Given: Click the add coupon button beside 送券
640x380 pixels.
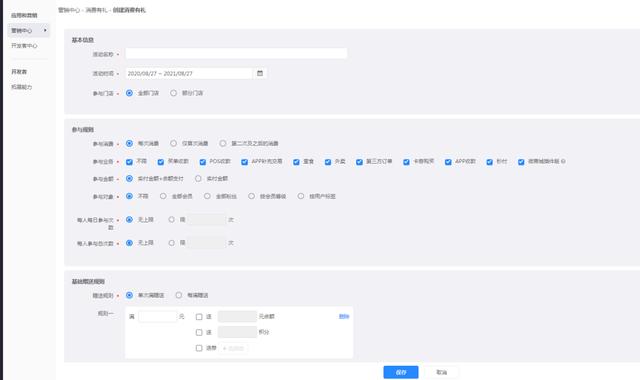Looking at the screenshot, I should (x=233, y=348).
